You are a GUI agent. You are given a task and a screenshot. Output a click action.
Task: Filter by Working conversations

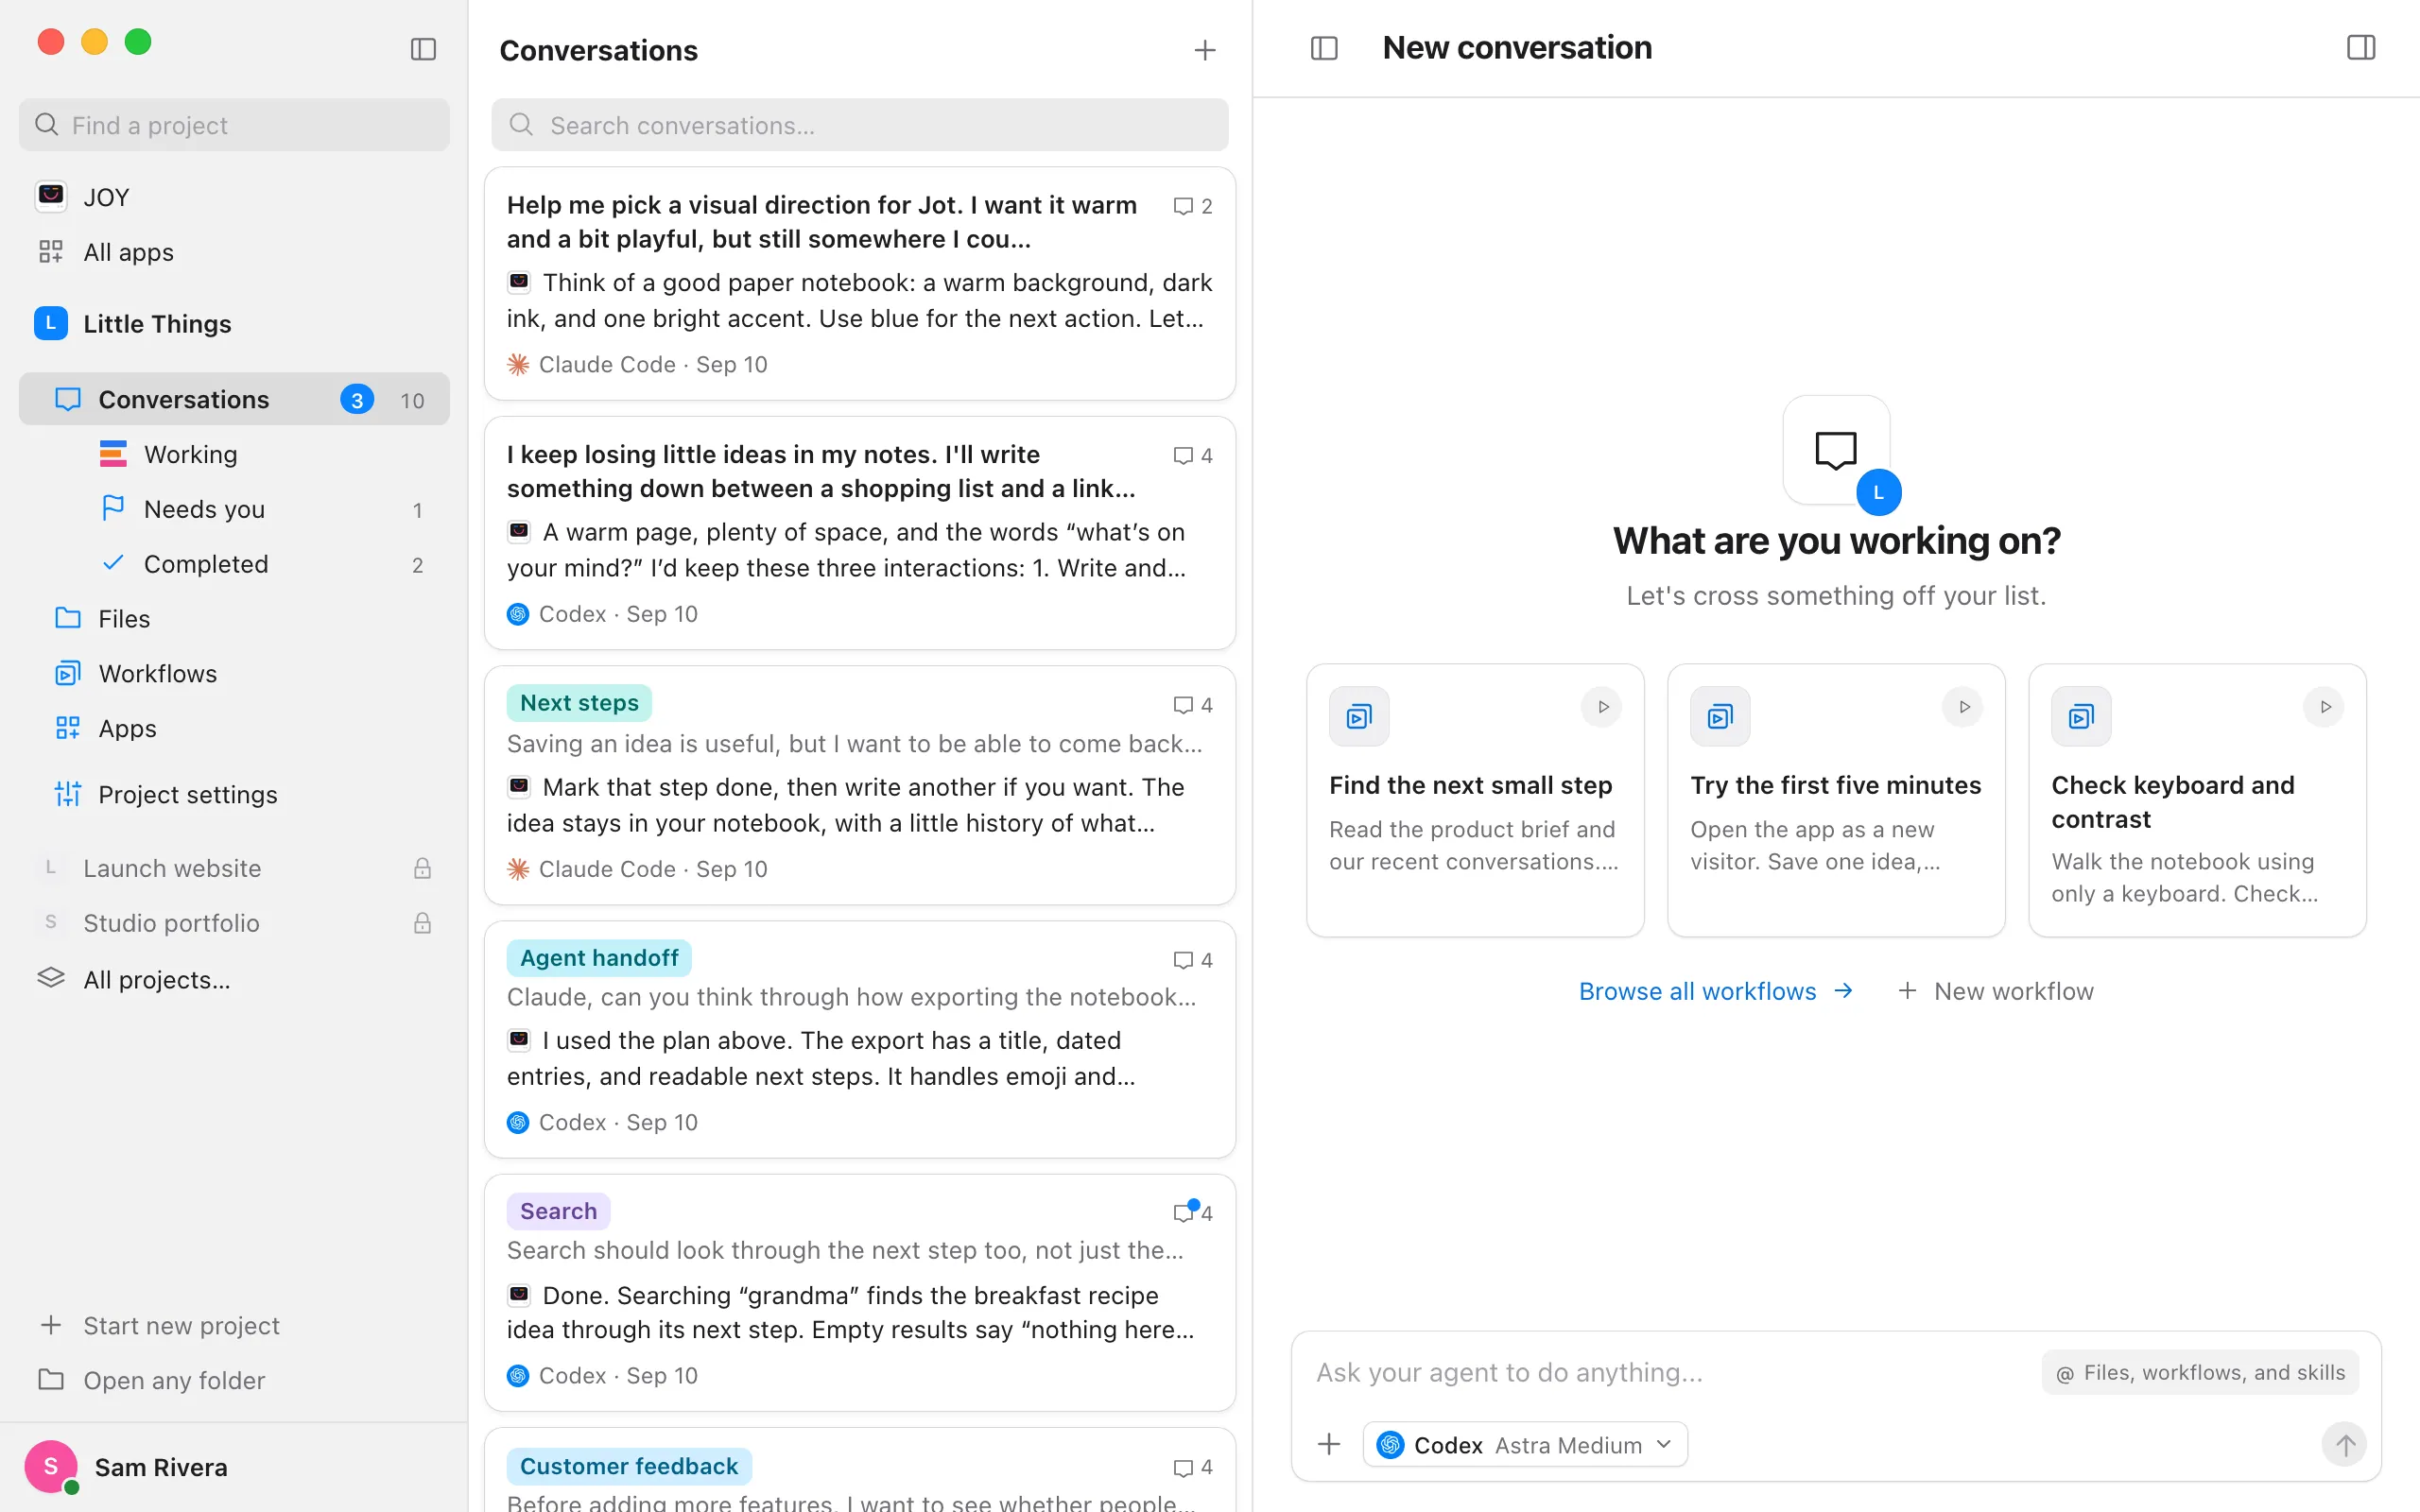[x=234, y=454]
